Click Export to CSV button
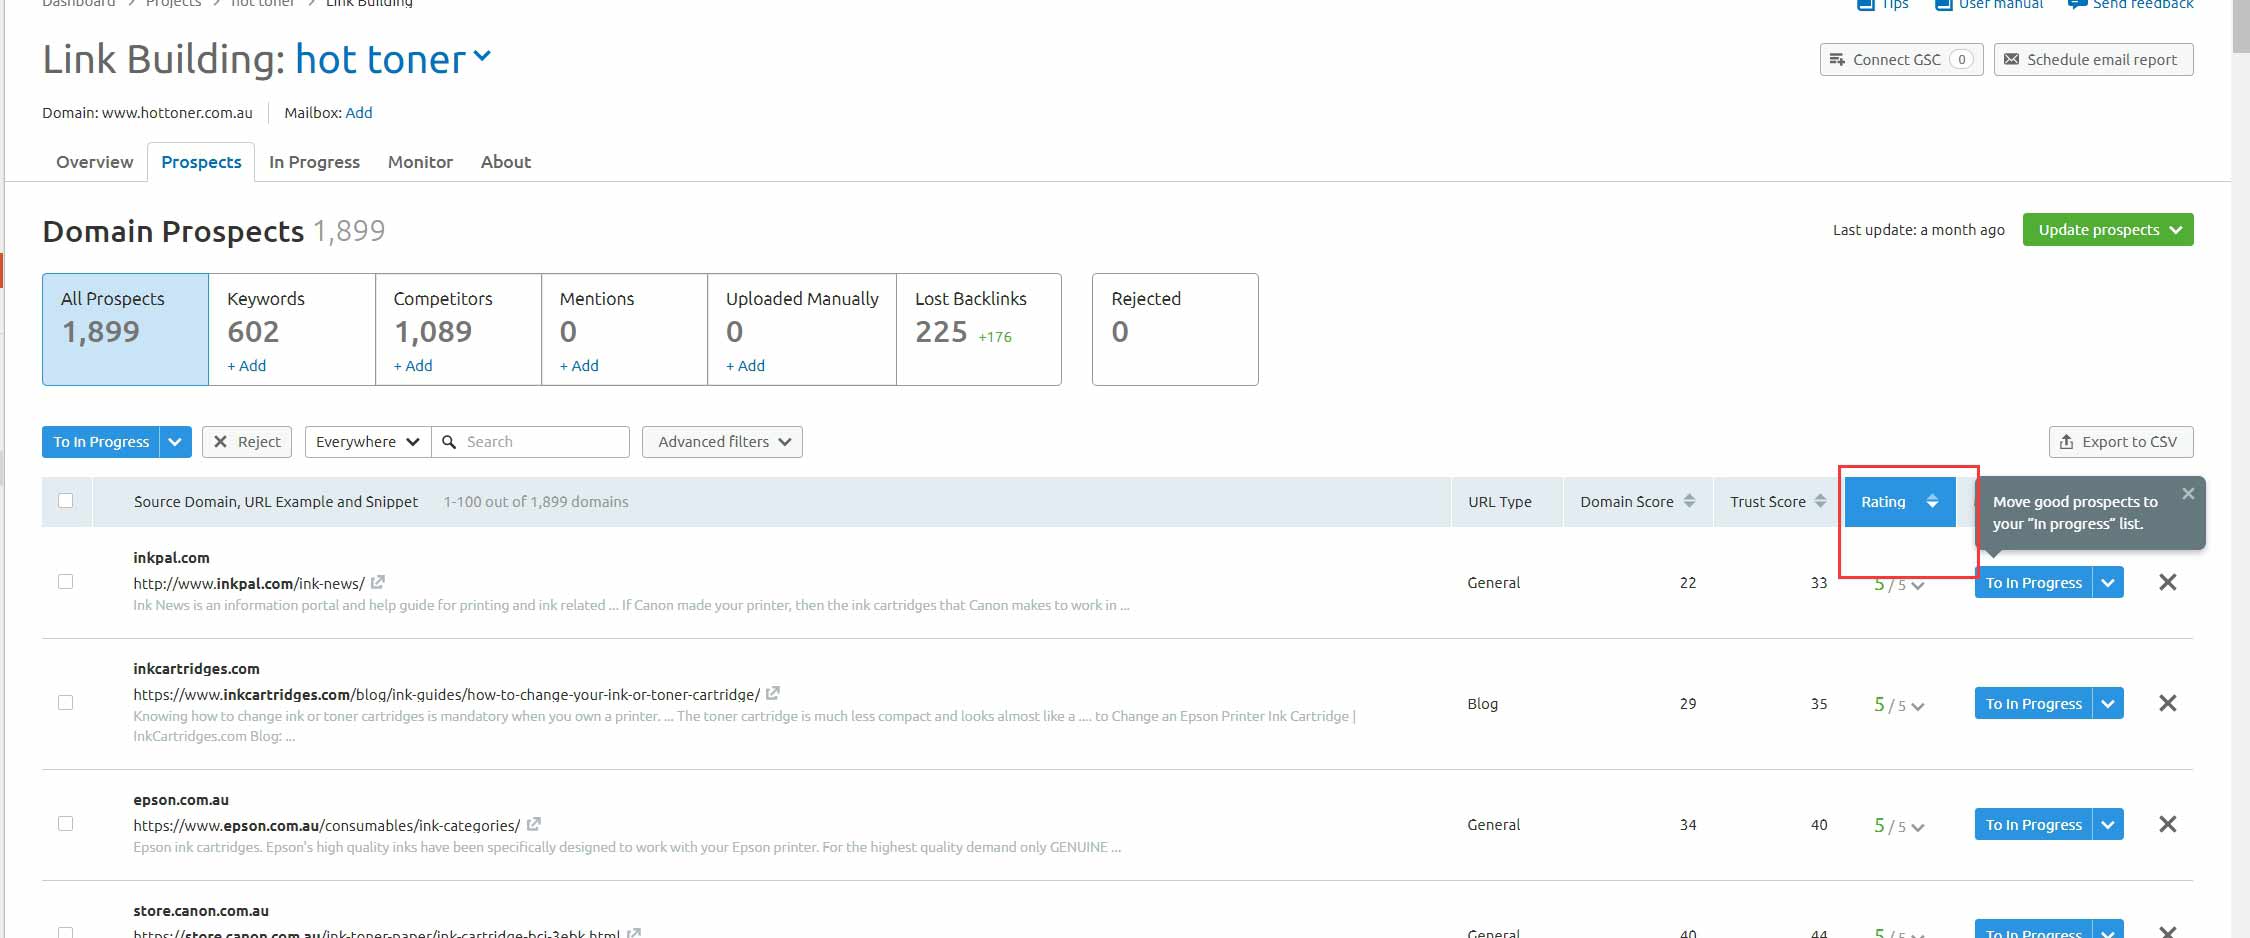 click(2120, 442)
